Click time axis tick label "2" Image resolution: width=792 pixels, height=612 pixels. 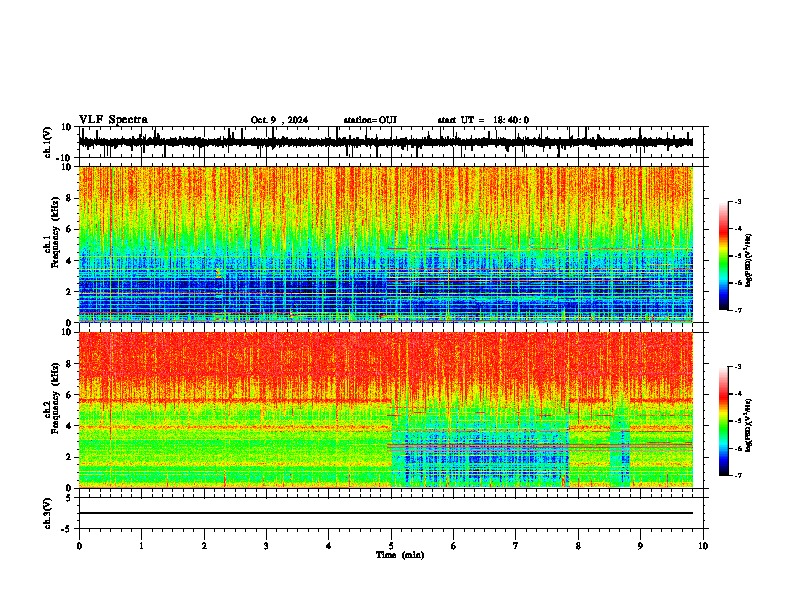204,546
